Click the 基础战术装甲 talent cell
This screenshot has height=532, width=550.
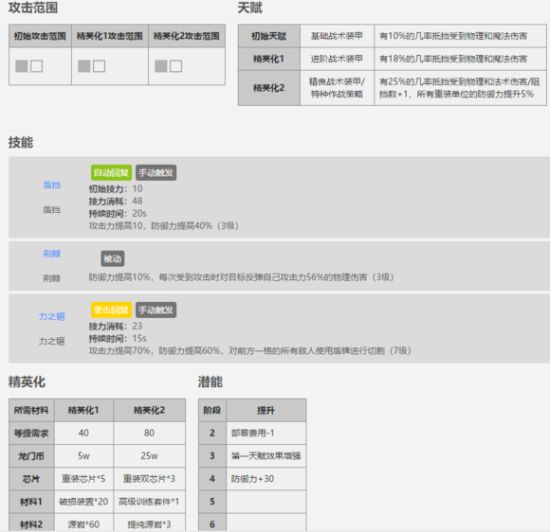pyautogui.click(x=337, y=36)
